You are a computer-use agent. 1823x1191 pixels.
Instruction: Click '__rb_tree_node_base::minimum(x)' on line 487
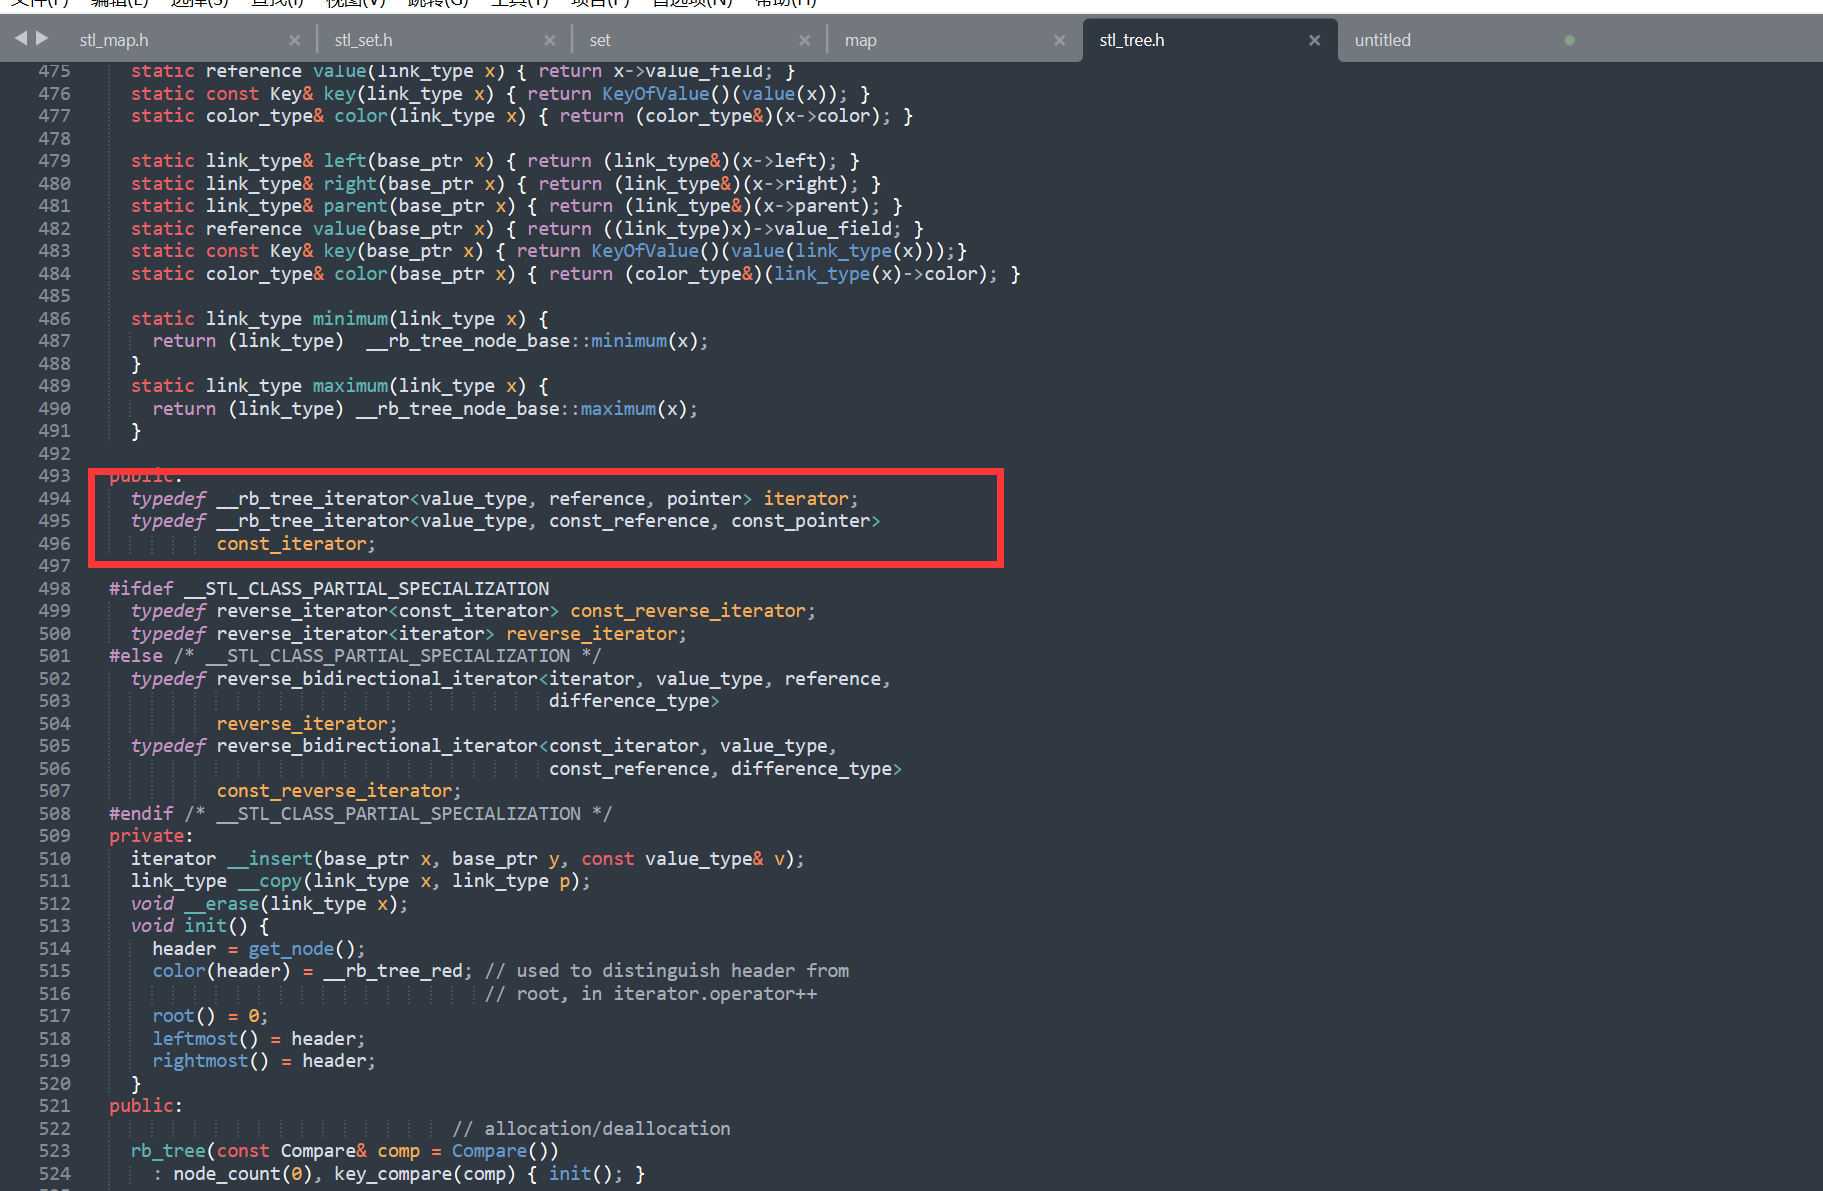pos(532,341)
